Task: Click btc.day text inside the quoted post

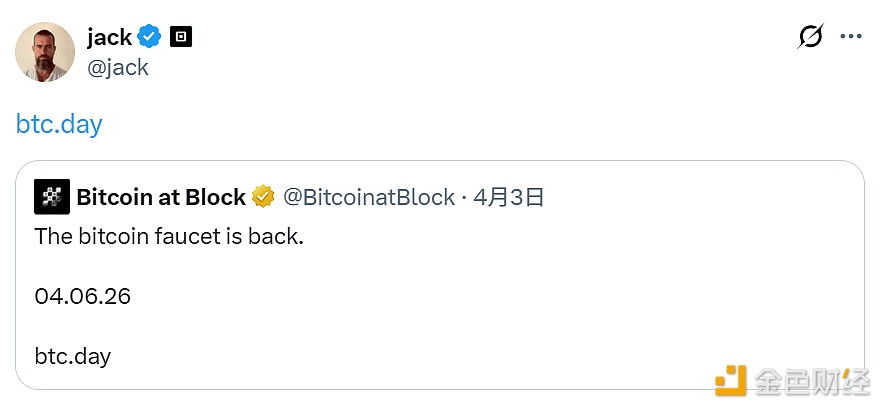Action: click(72, 356)
